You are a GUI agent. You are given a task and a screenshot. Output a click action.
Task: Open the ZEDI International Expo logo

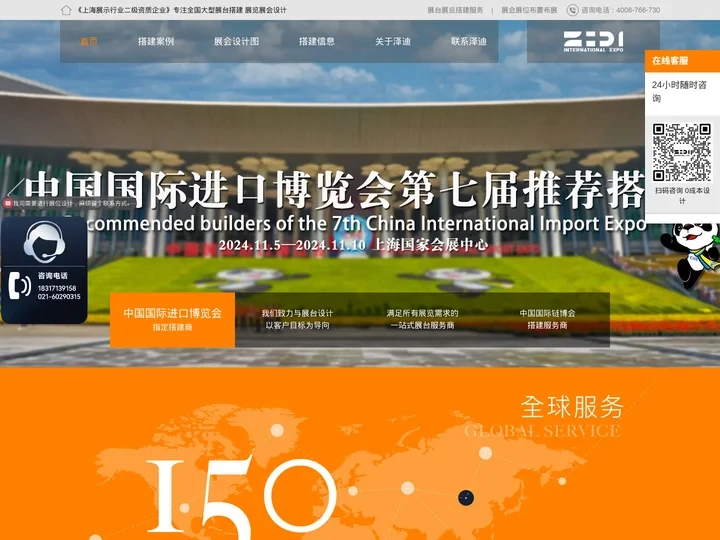[593, 41]
